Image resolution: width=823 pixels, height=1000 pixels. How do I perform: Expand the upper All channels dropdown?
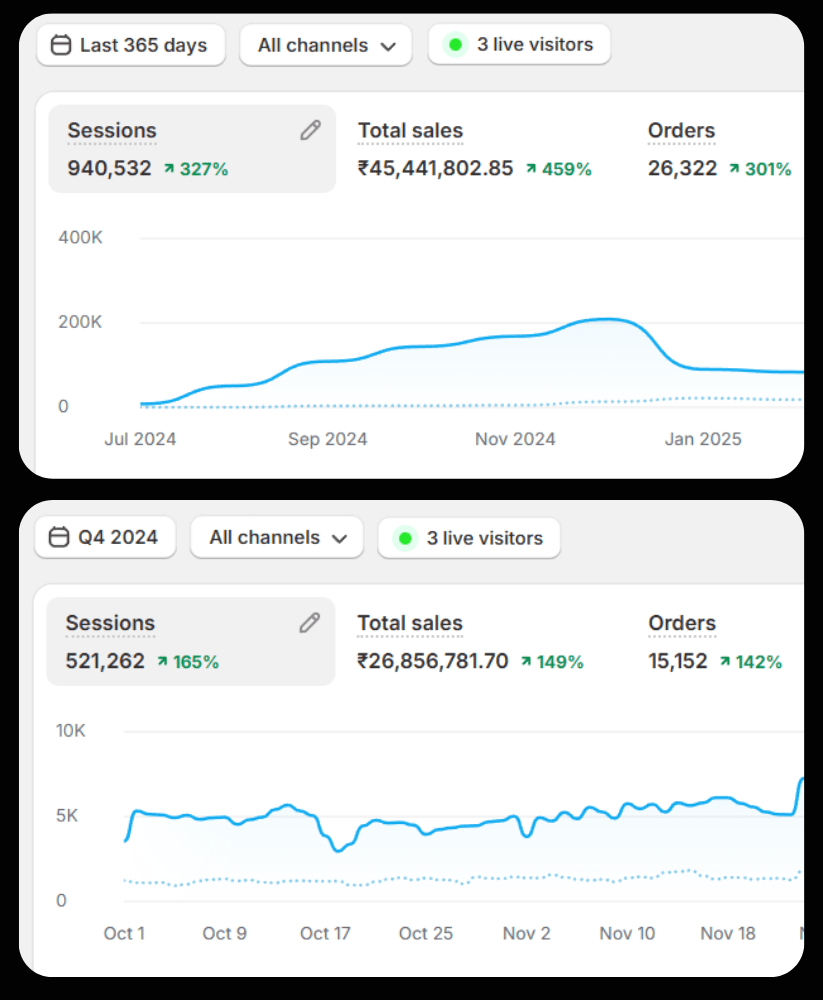pos(326,45)
